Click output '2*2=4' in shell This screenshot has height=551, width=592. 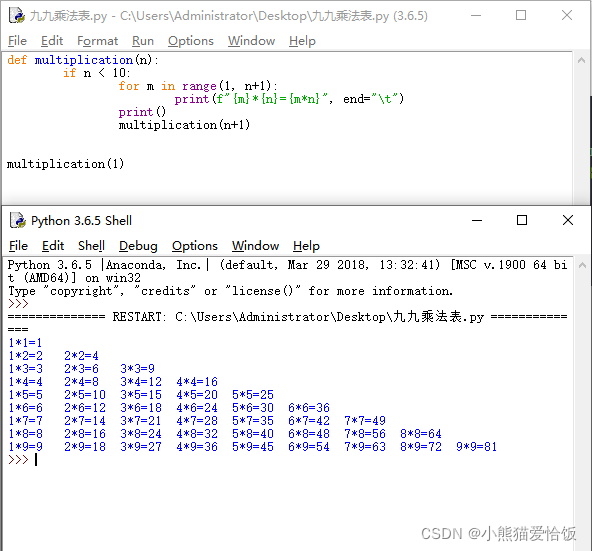[x=81, y=356]
